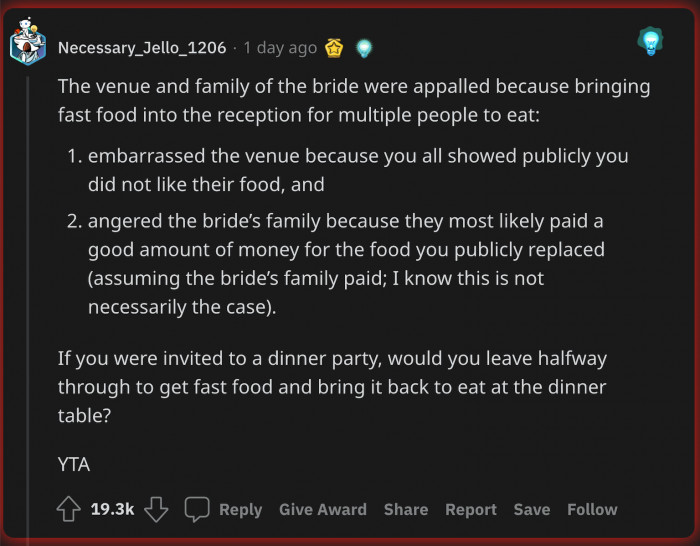Report the comment
Screen dimensions: 700x546
[471, 509]
